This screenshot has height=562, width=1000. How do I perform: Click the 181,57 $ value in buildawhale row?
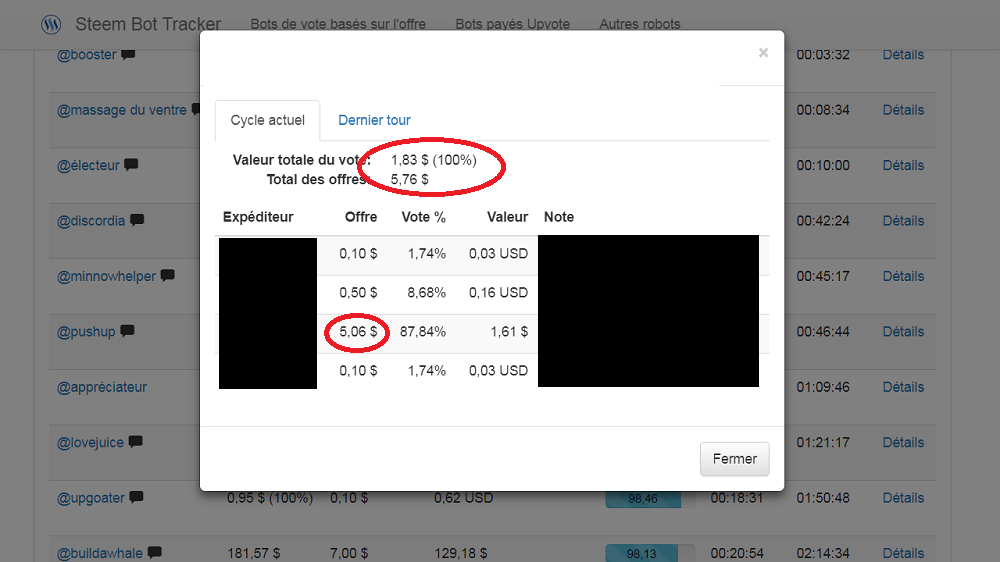pyautogui.click(x=253, y=553)
